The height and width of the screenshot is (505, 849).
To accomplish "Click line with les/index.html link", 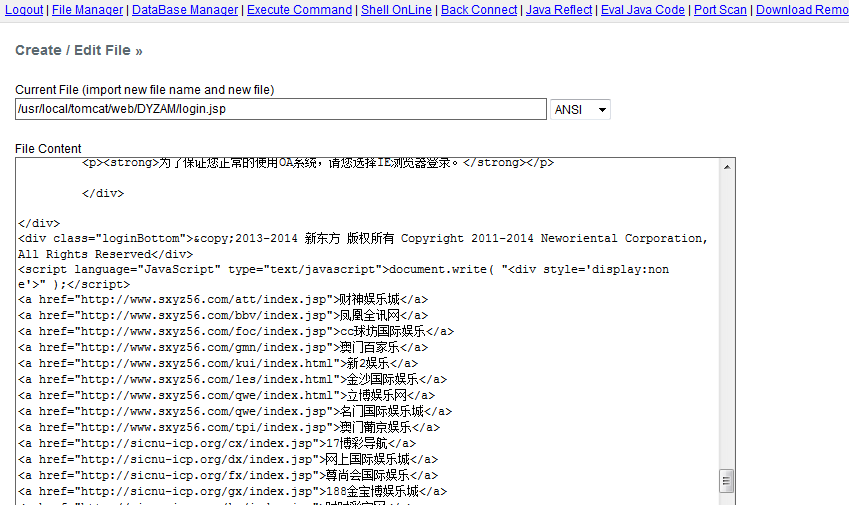I will click(232, 379).
